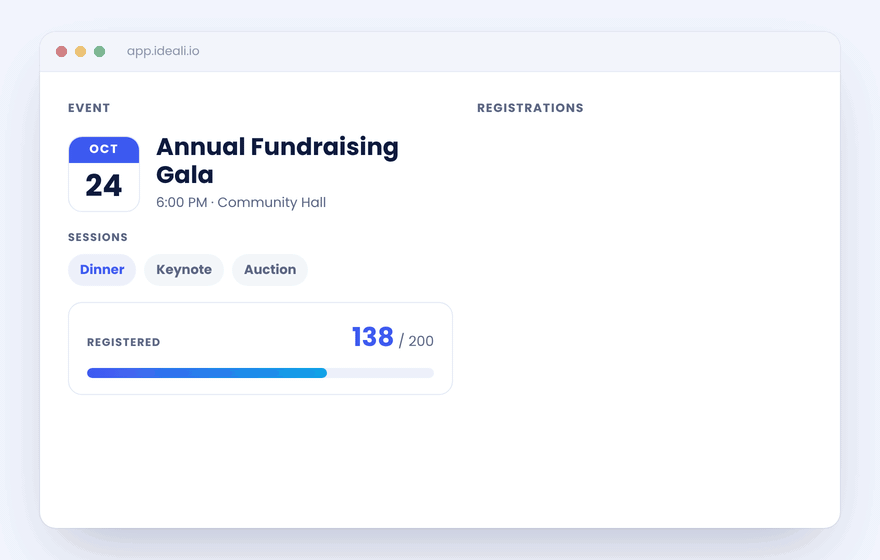Open the Annual Fundraising Gala event title
880x560 pixels.
(277, 160)
